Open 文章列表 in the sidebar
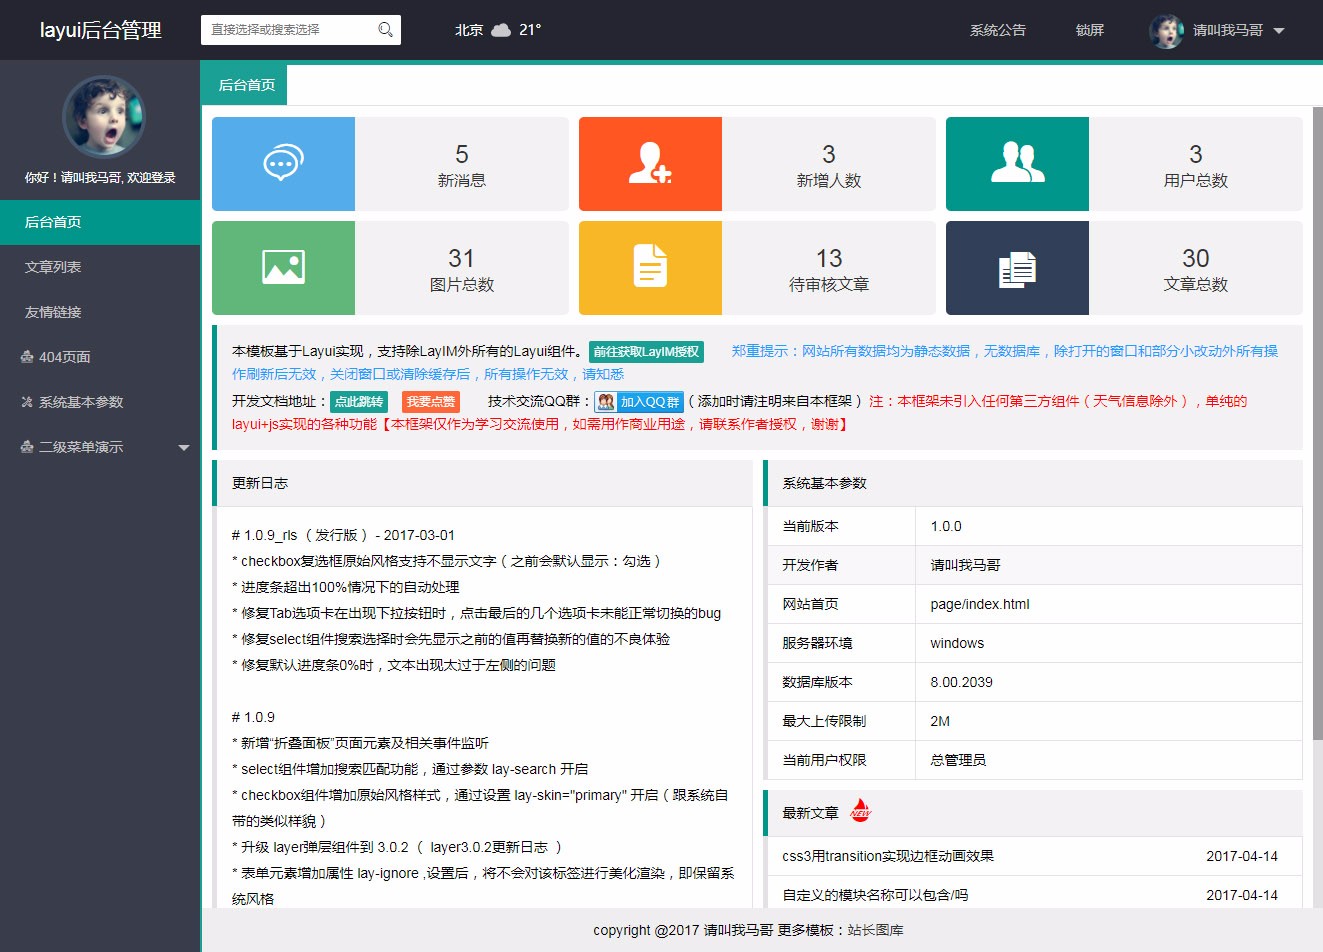This screenshot has width=1323, height=952. [x=53, y=267]
